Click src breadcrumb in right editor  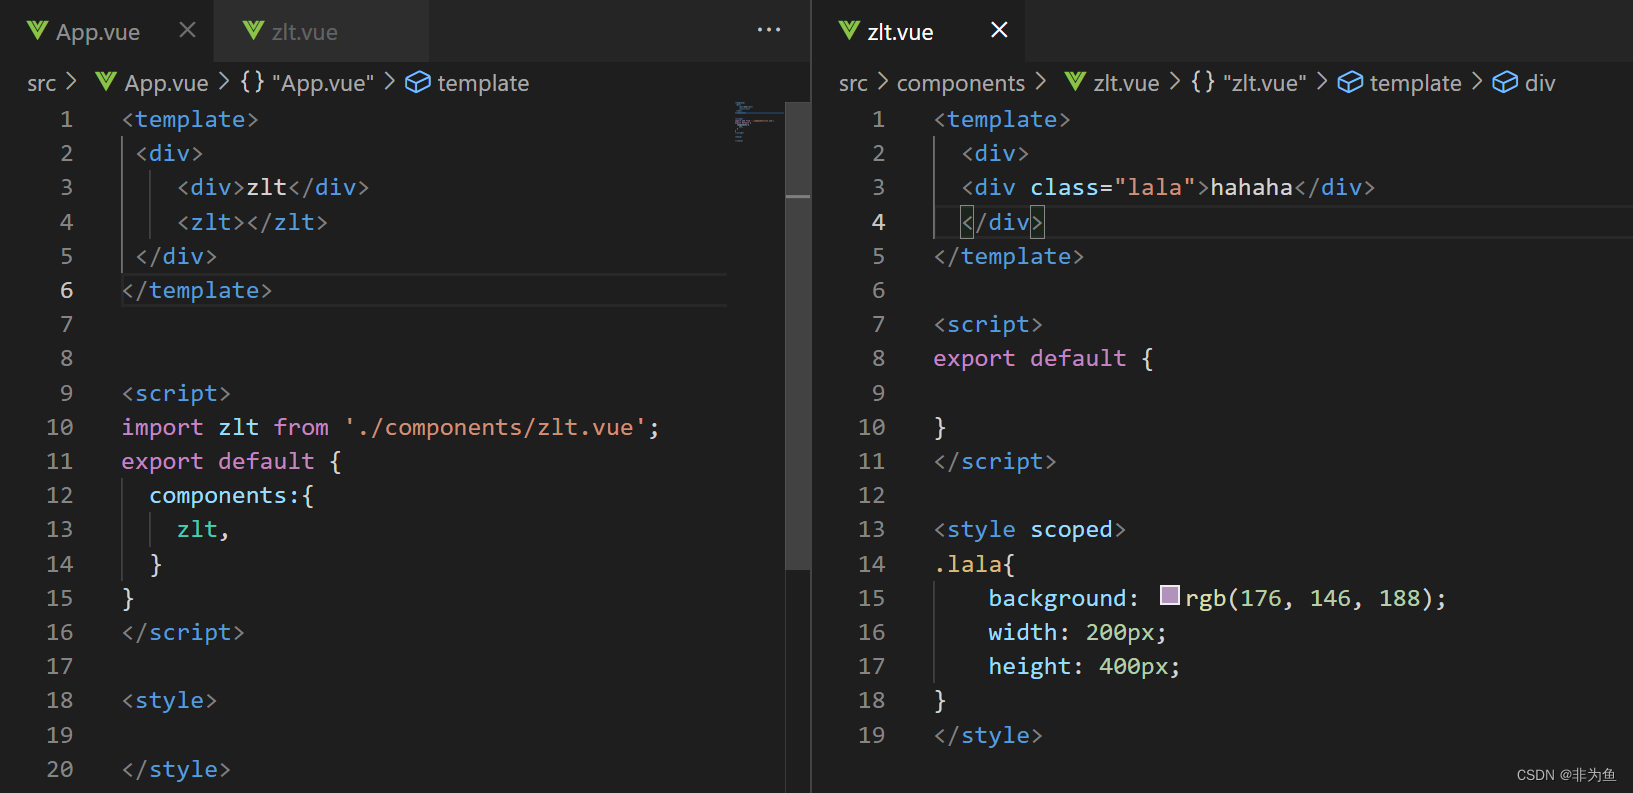853,83
